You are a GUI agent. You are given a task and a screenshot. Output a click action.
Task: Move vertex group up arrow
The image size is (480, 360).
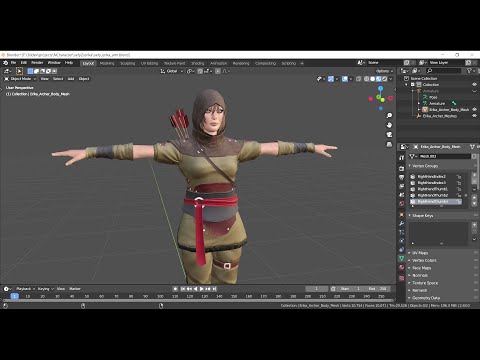click(x=474, y=197)
